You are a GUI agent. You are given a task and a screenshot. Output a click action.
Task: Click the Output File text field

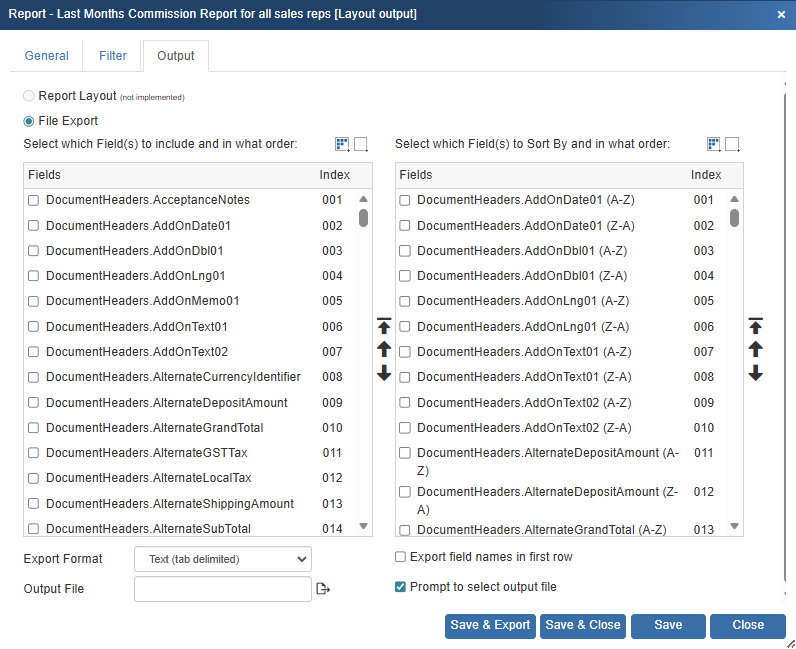pos(223,589)
